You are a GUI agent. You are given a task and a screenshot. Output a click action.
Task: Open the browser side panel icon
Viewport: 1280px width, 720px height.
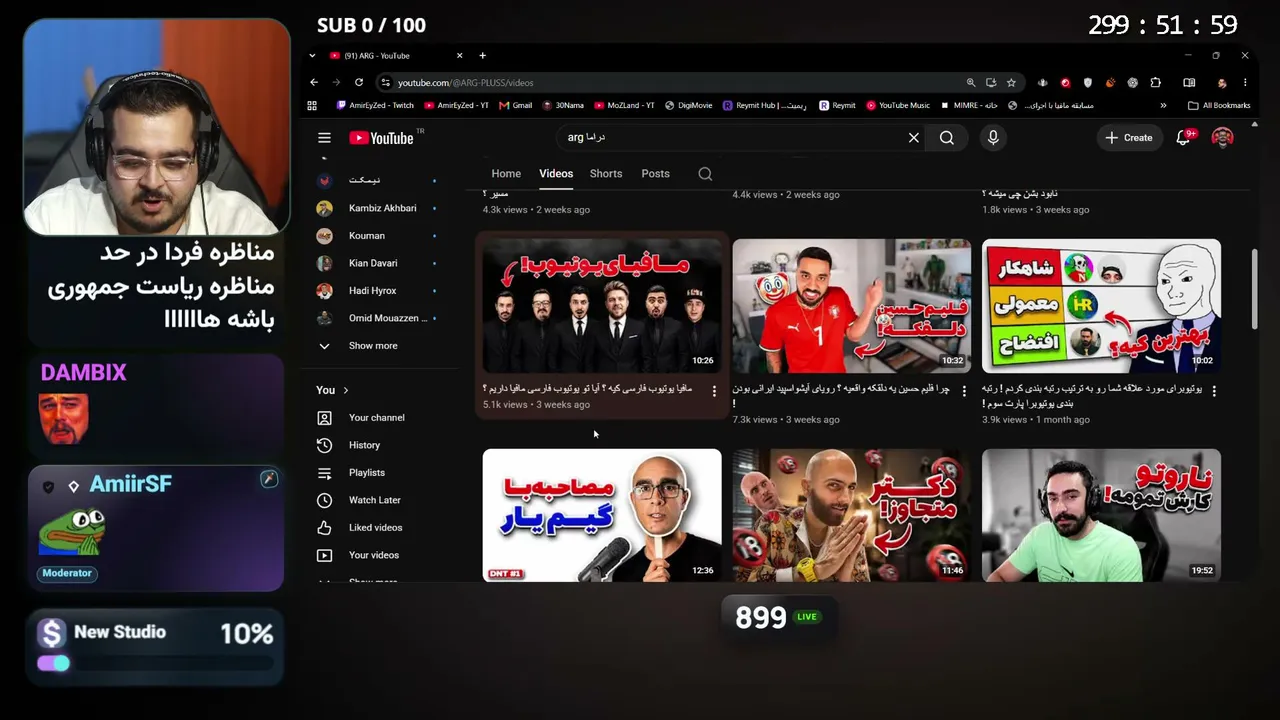[x=1189, y=83]
